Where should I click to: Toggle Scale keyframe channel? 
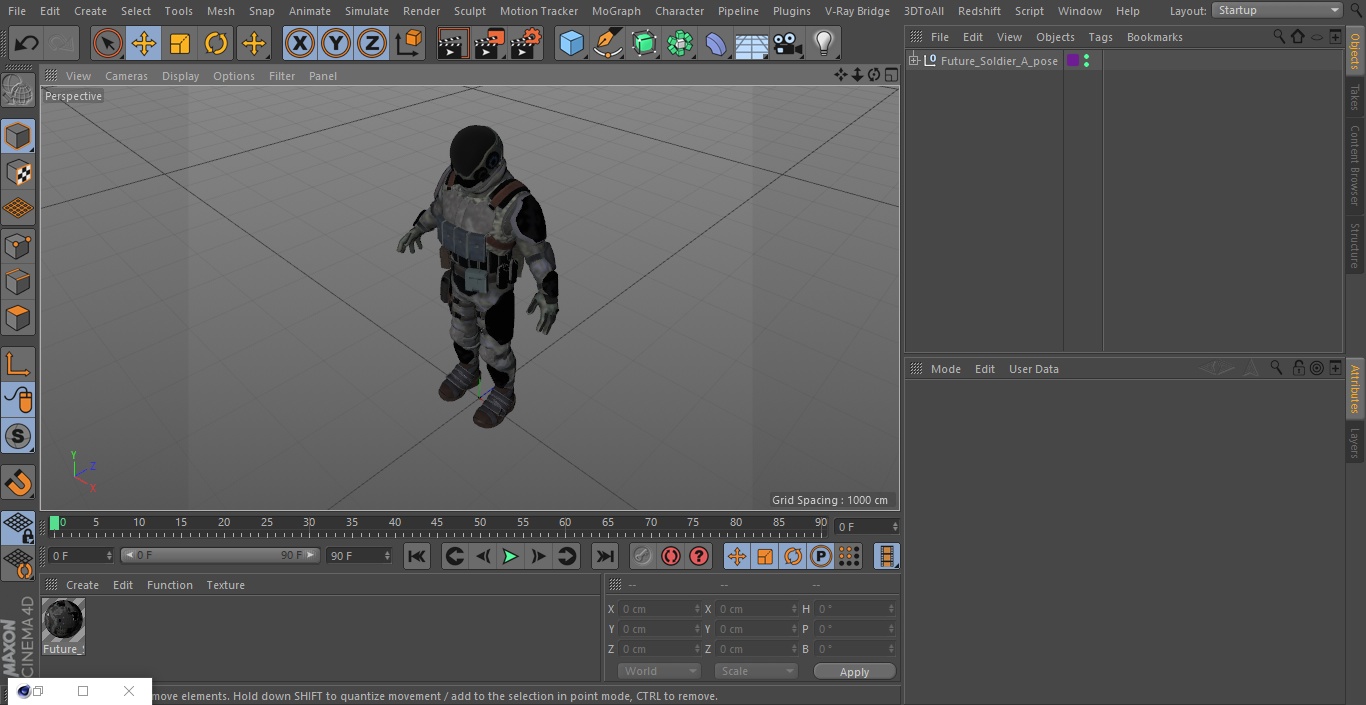click(x=765, y=556)
